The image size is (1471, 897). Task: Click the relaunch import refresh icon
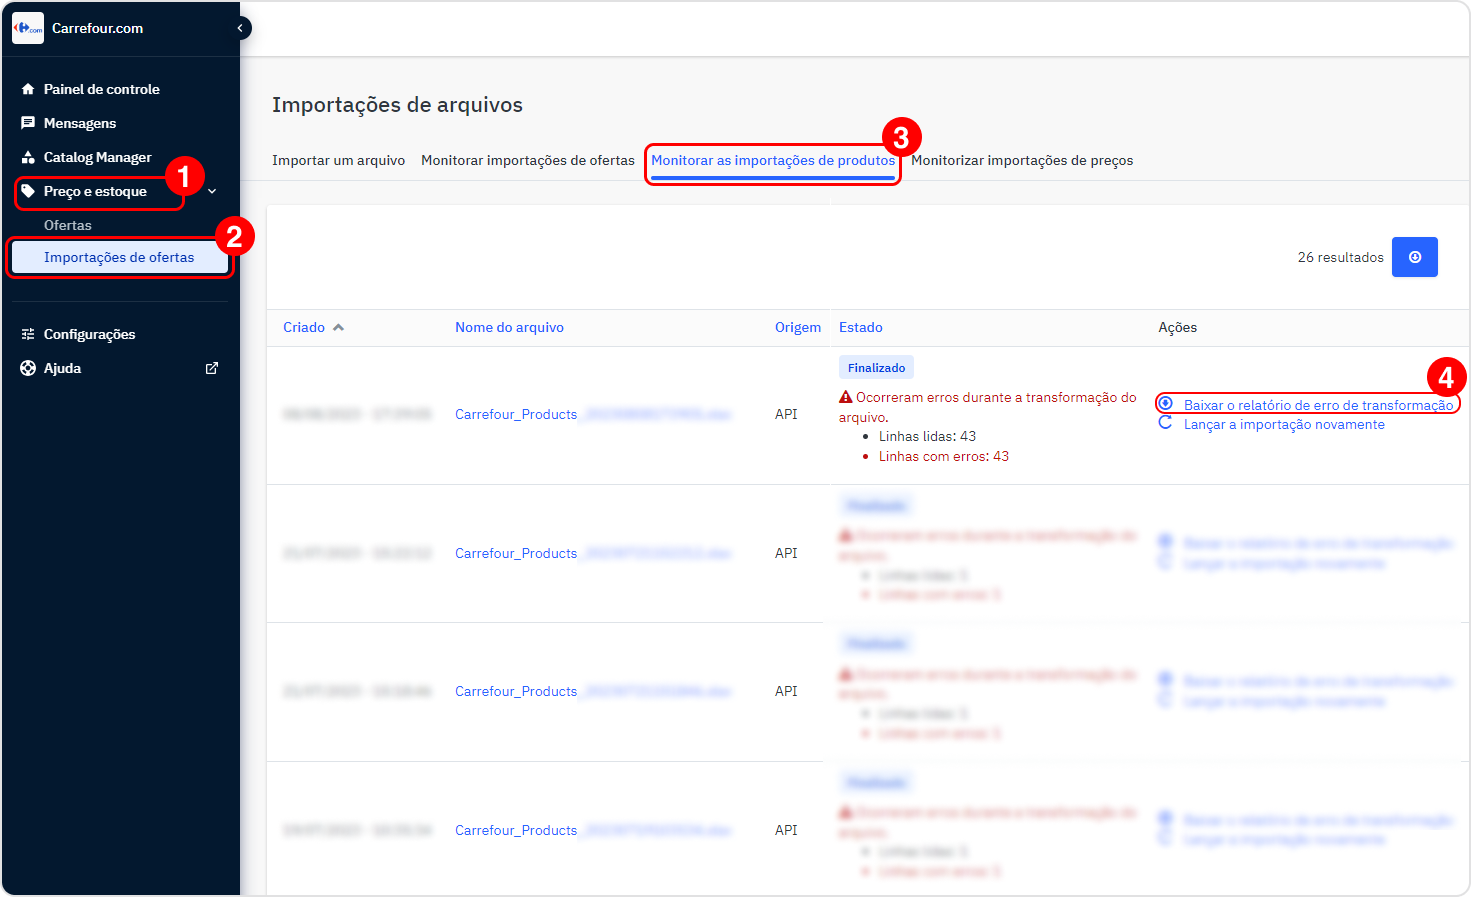click(x=1165, y=423)
